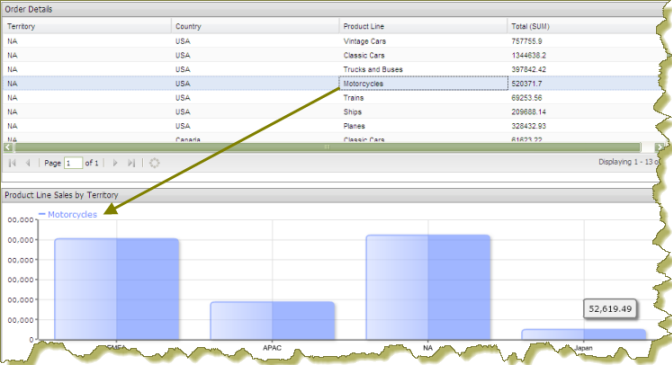Click scroll-left arrow of horizontal scrollbar
The height and width of the screenshot is (365, 672).
8,147
